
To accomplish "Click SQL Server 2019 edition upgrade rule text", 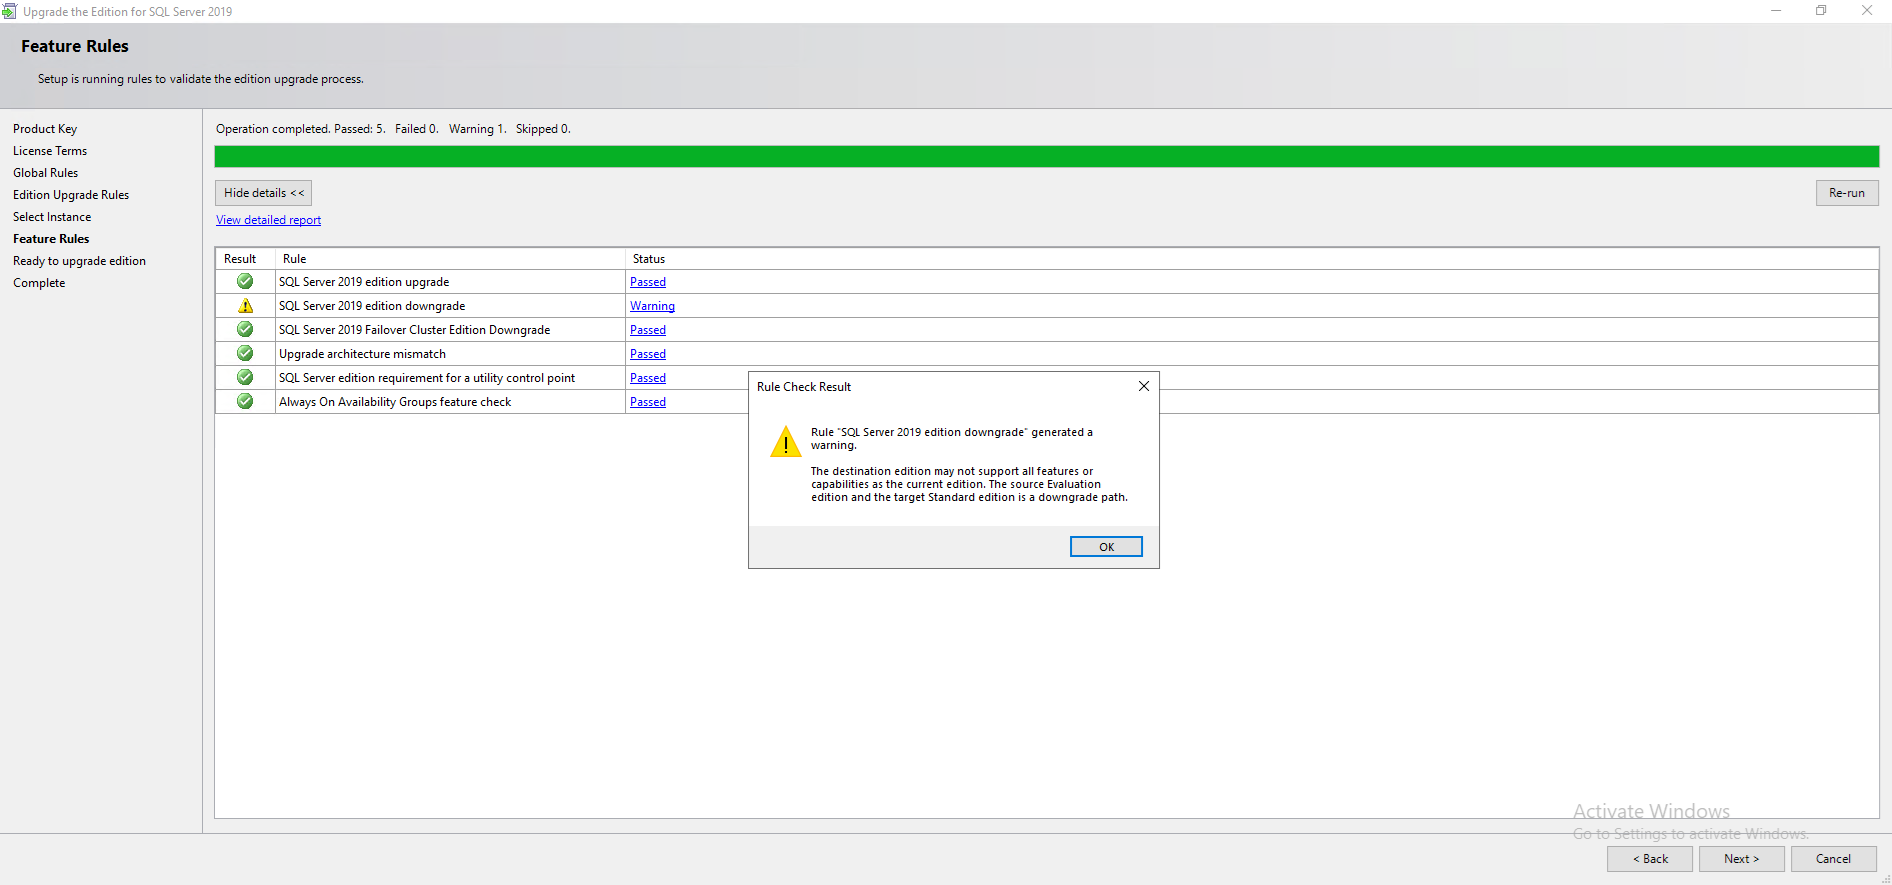I will [364, 282].
